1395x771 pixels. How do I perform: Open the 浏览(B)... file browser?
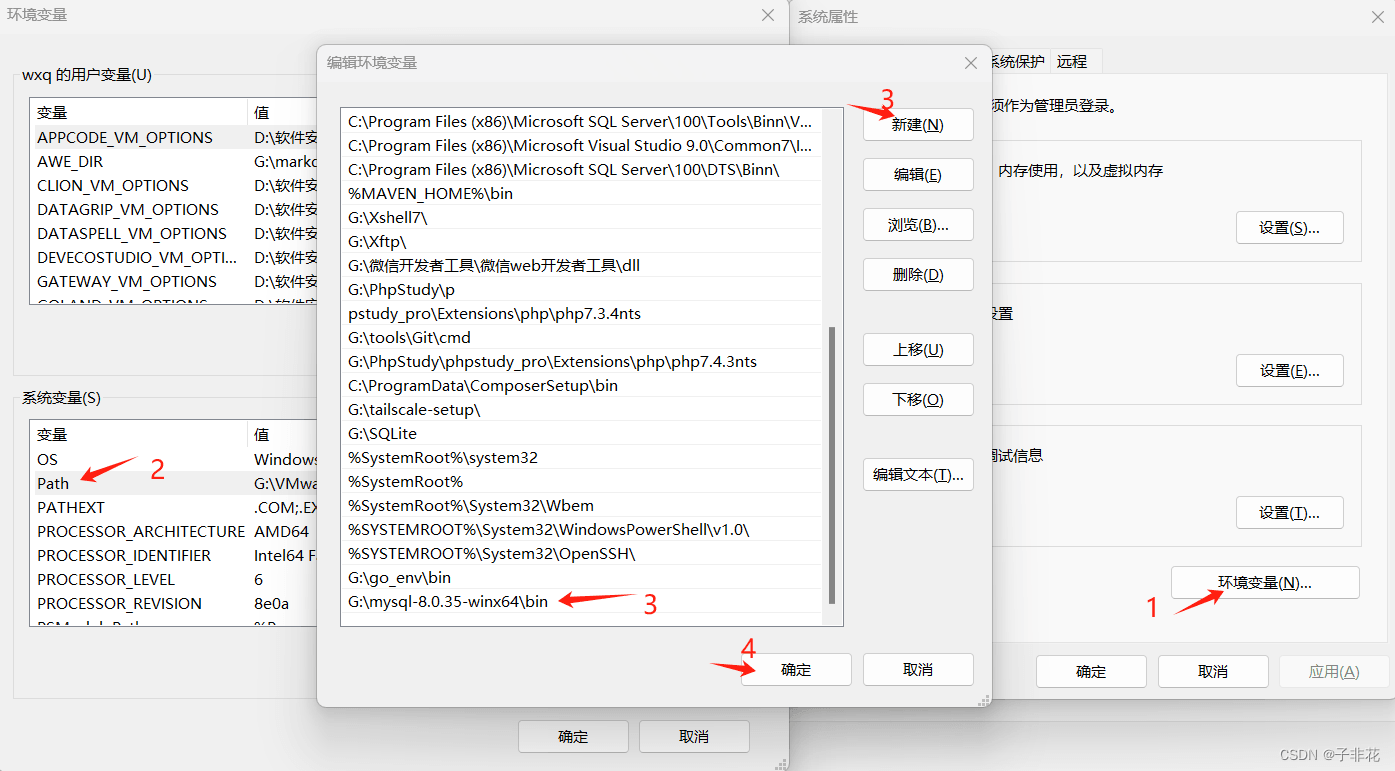point(918,224)
